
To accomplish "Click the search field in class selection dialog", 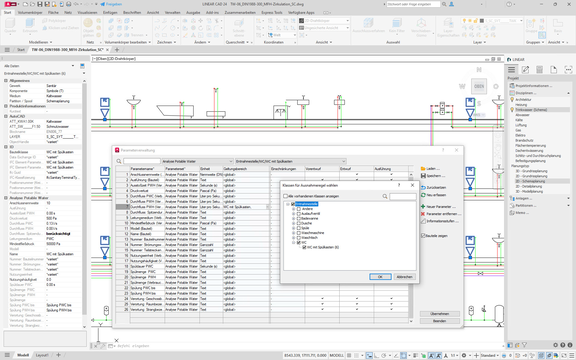I will click(x=403, y=197).
